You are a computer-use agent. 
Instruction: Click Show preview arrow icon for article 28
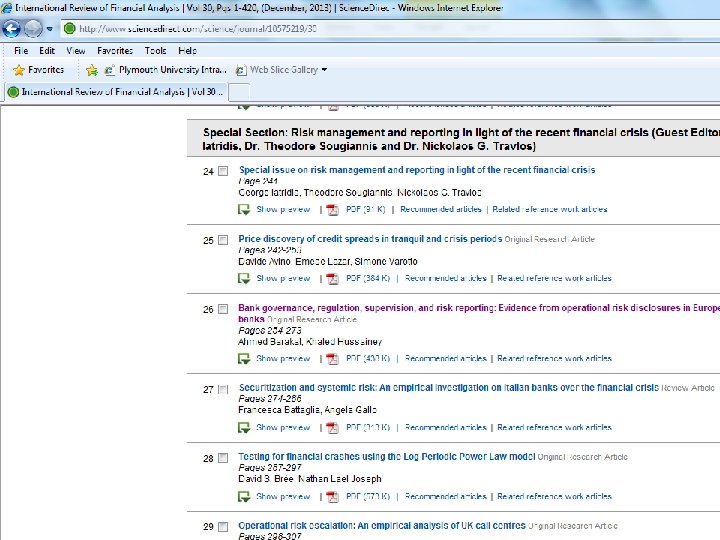pyautogui.click(x=244, y=497)
